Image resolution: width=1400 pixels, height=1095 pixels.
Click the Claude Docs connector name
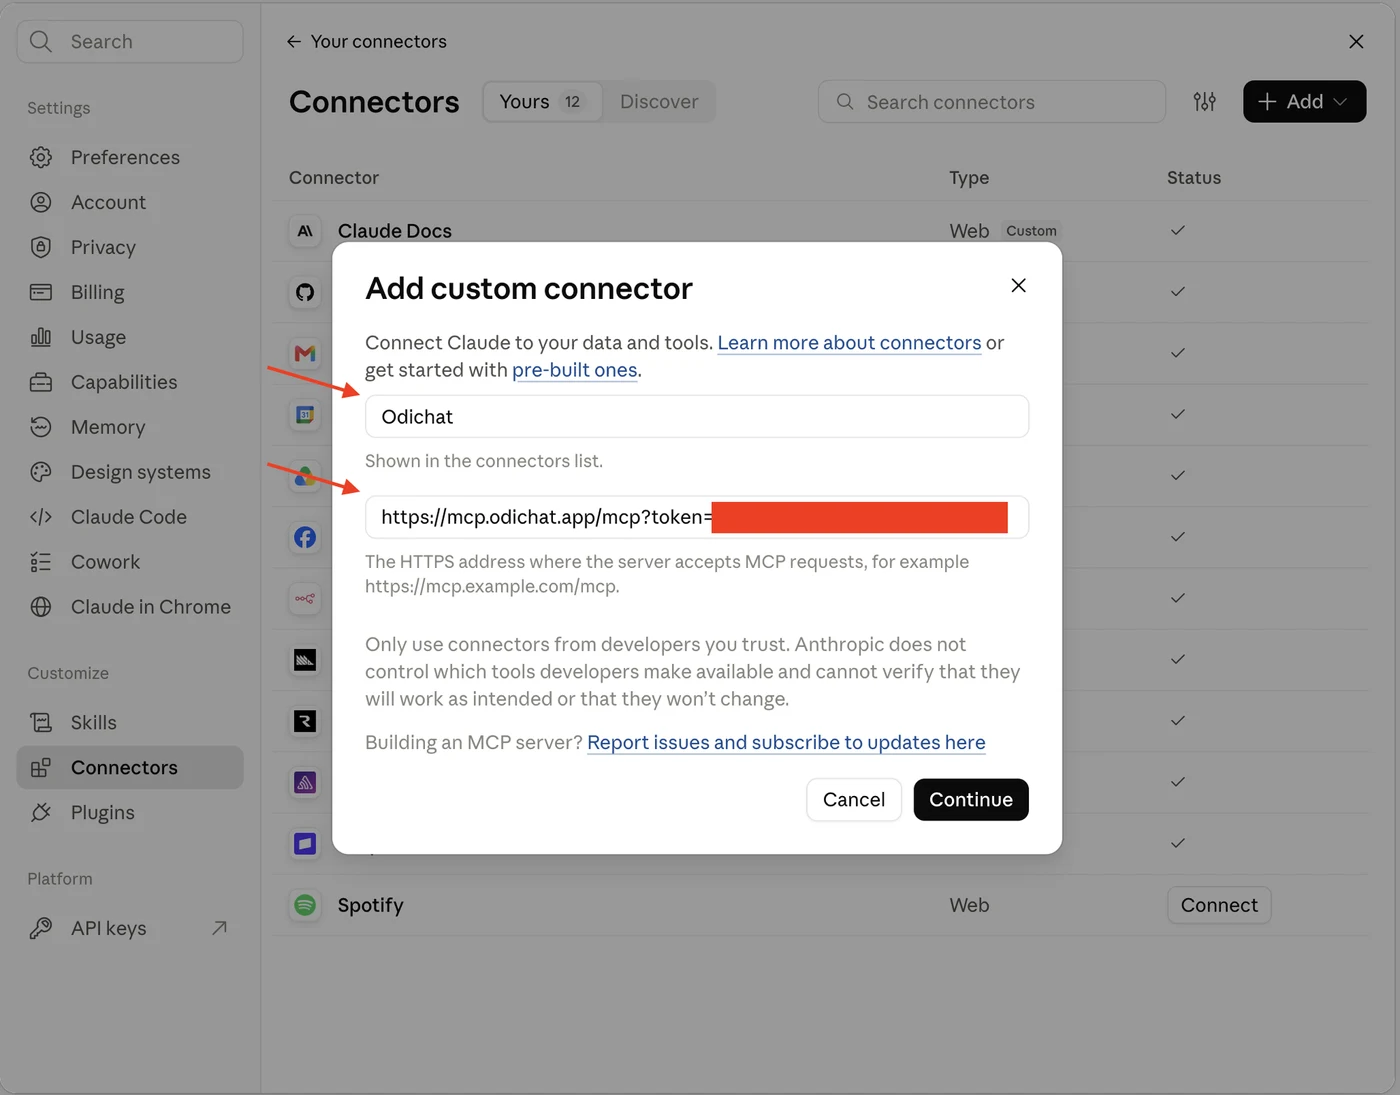tap(395, 231)
